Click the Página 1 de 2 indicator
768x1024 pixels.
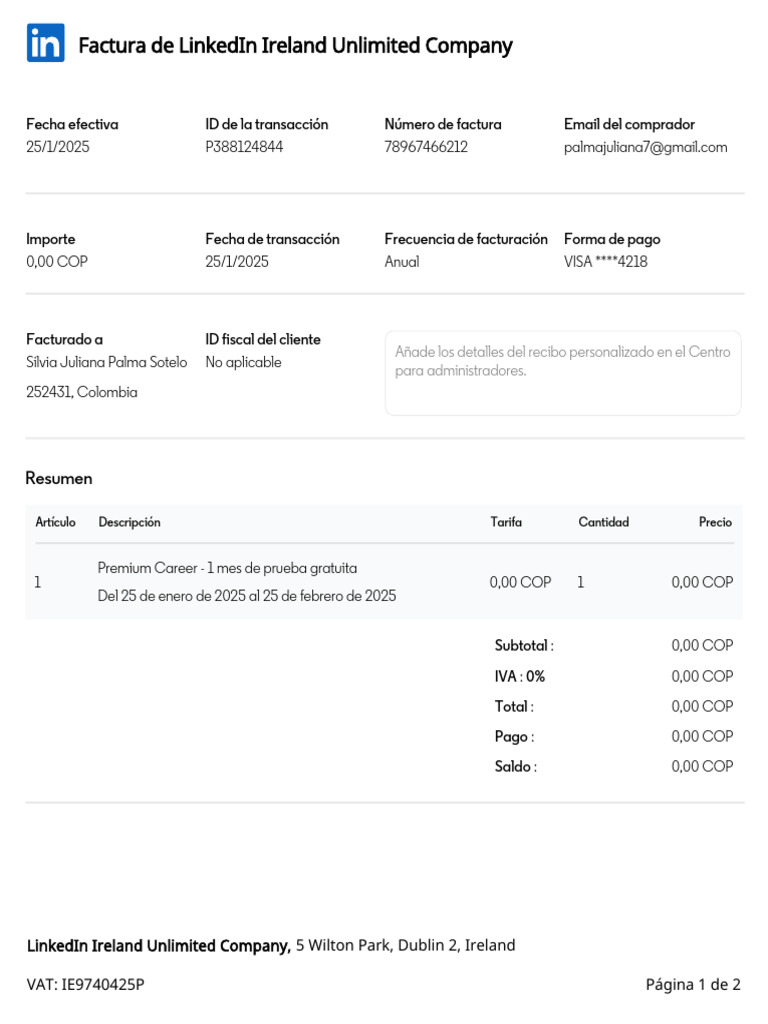pos(693,985)
